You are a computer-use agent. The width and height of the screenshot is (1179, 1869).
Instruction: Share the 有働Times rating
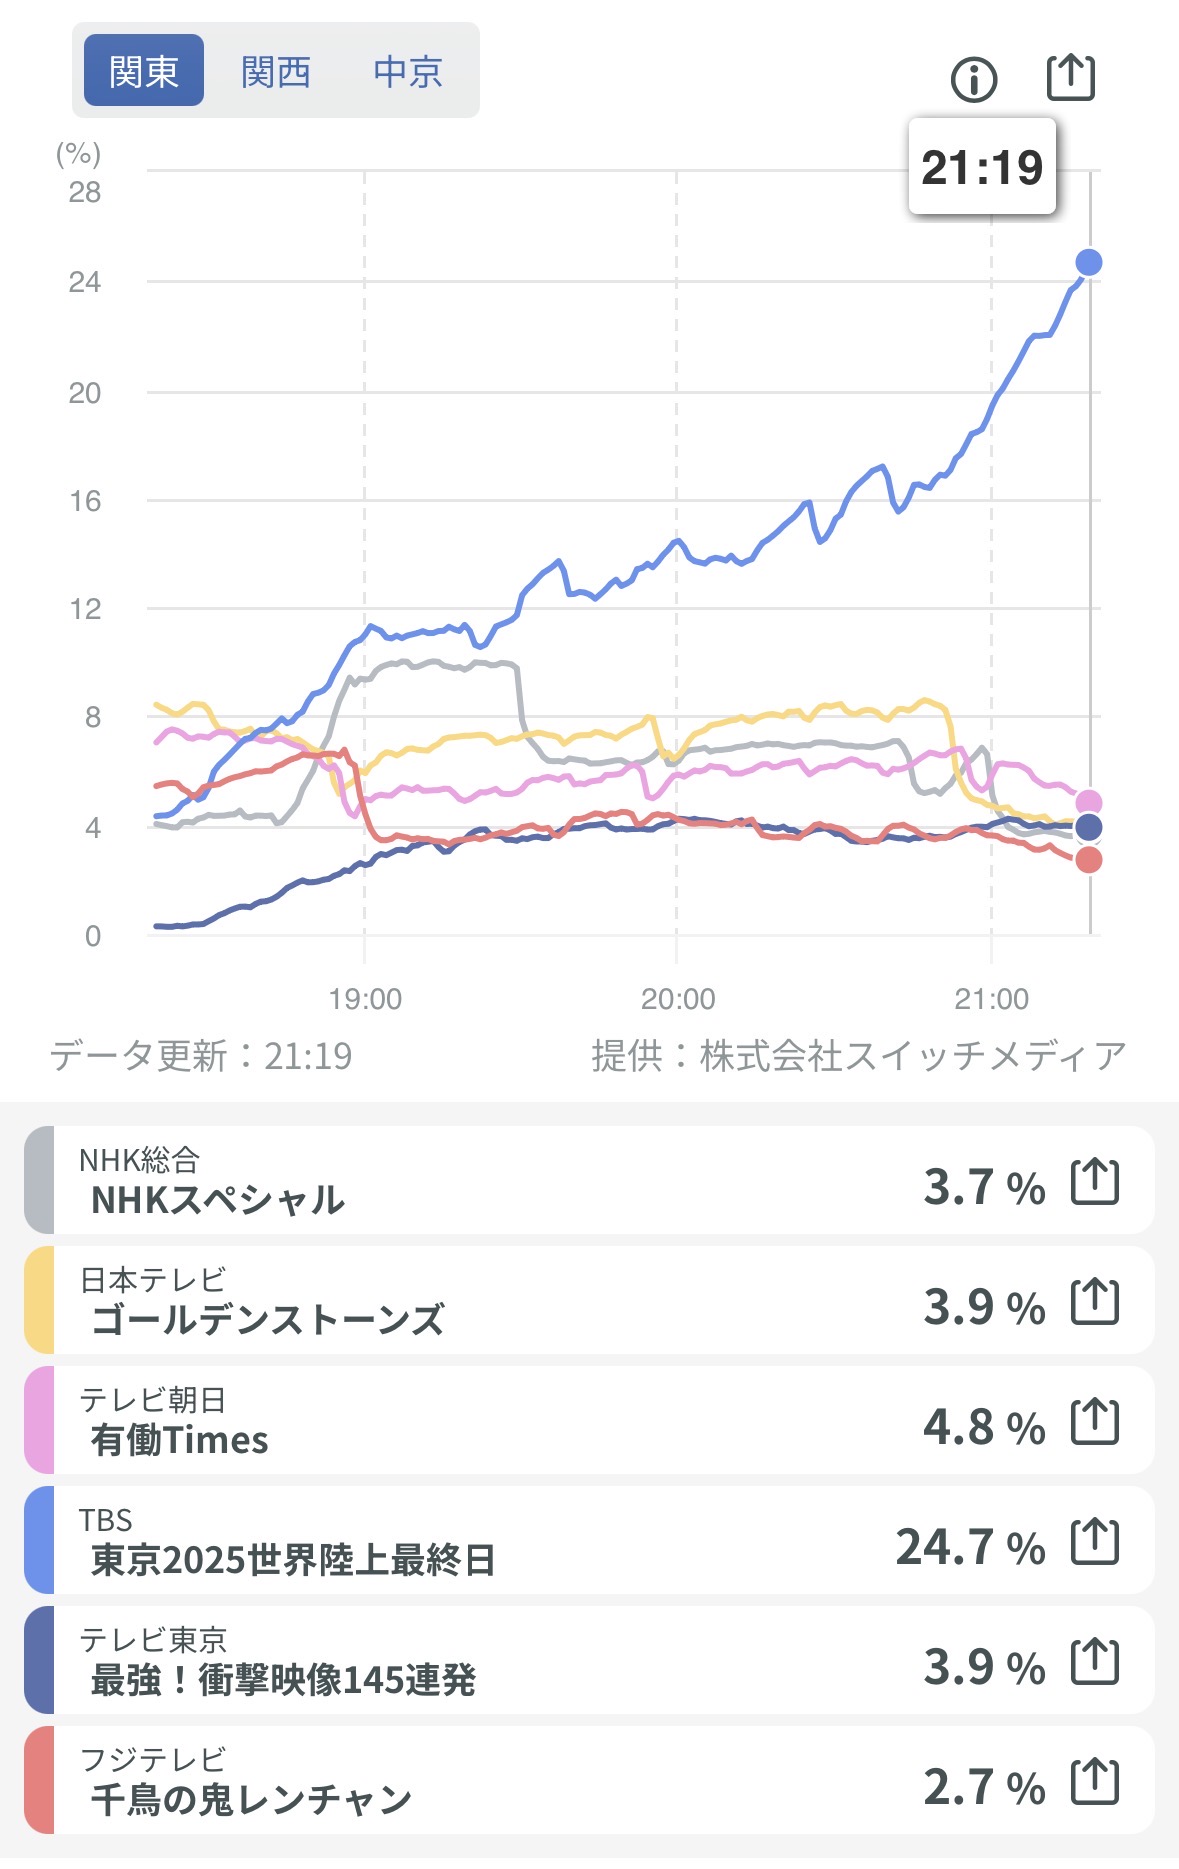click(x=1094, y=1422)
